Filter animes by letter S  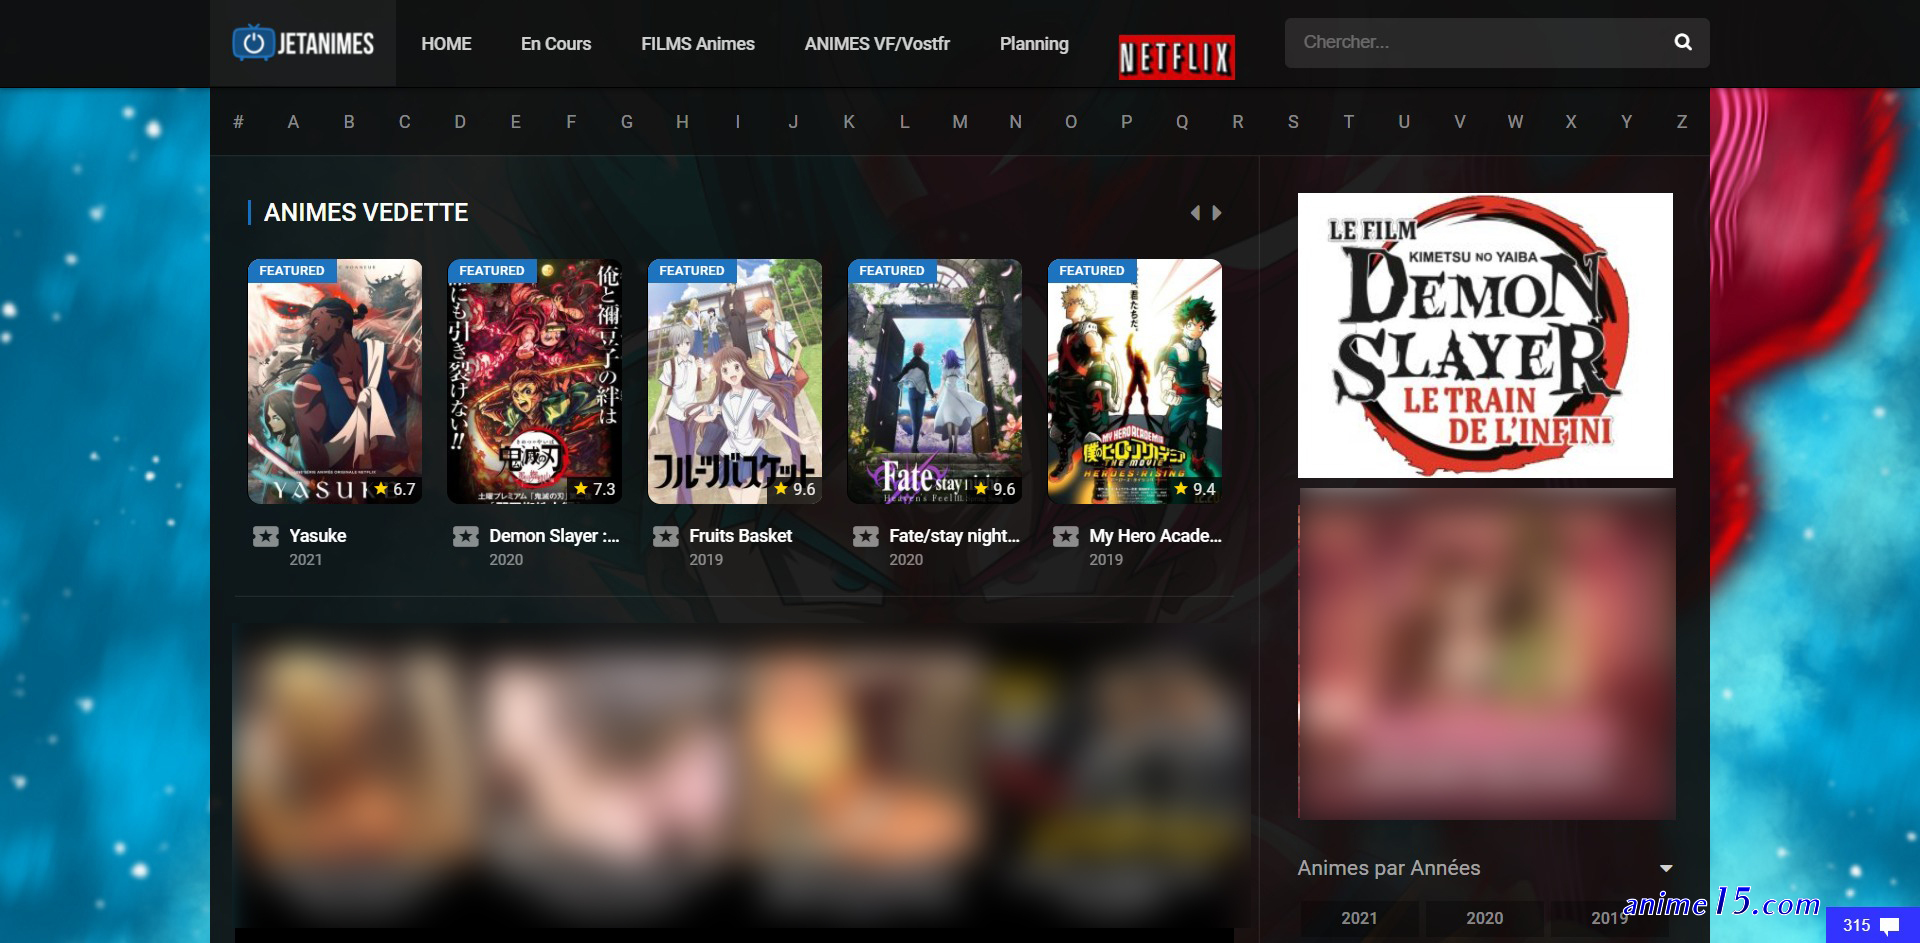pos(1293,122)
